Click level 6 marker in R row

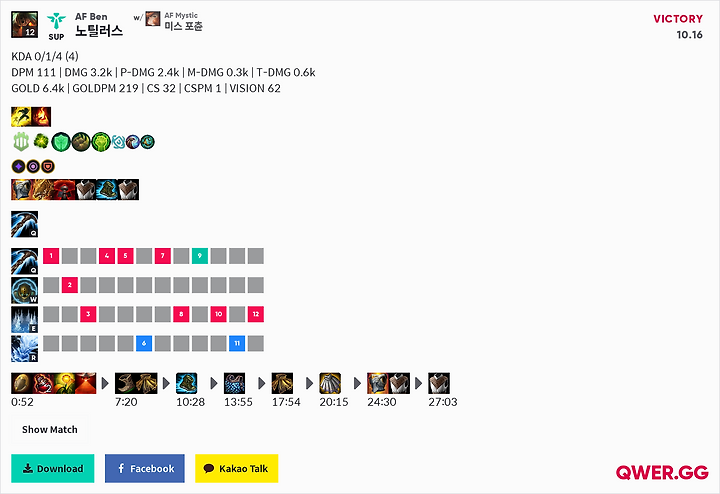coord(144,343)
